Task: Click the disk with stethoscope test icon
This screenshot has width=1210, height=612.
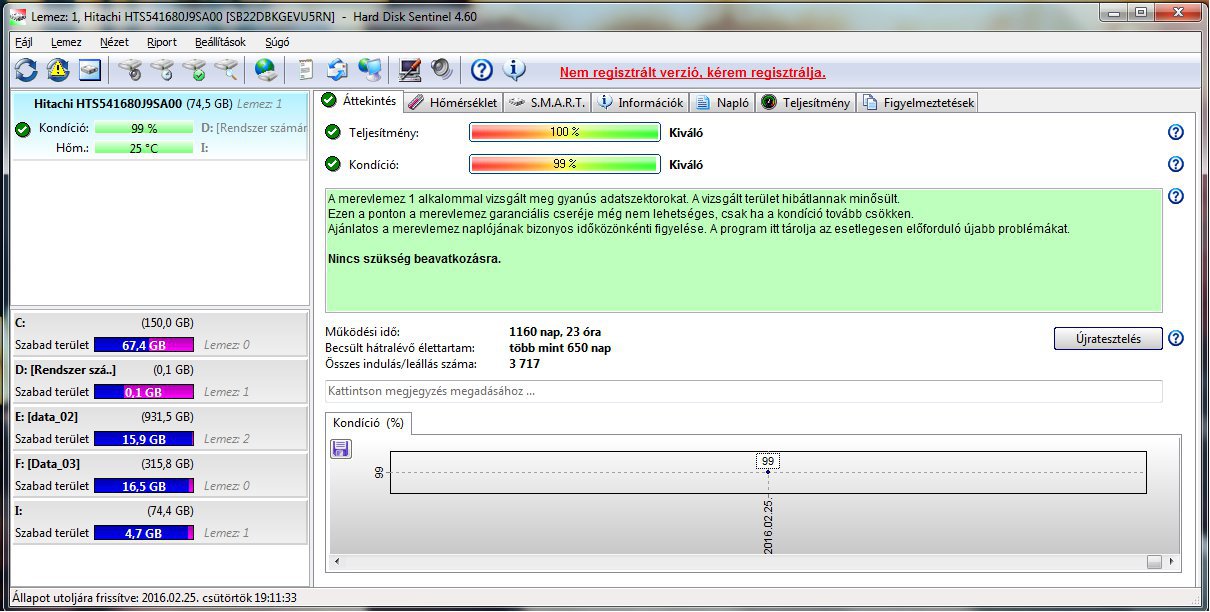Action: coord(130,70)
